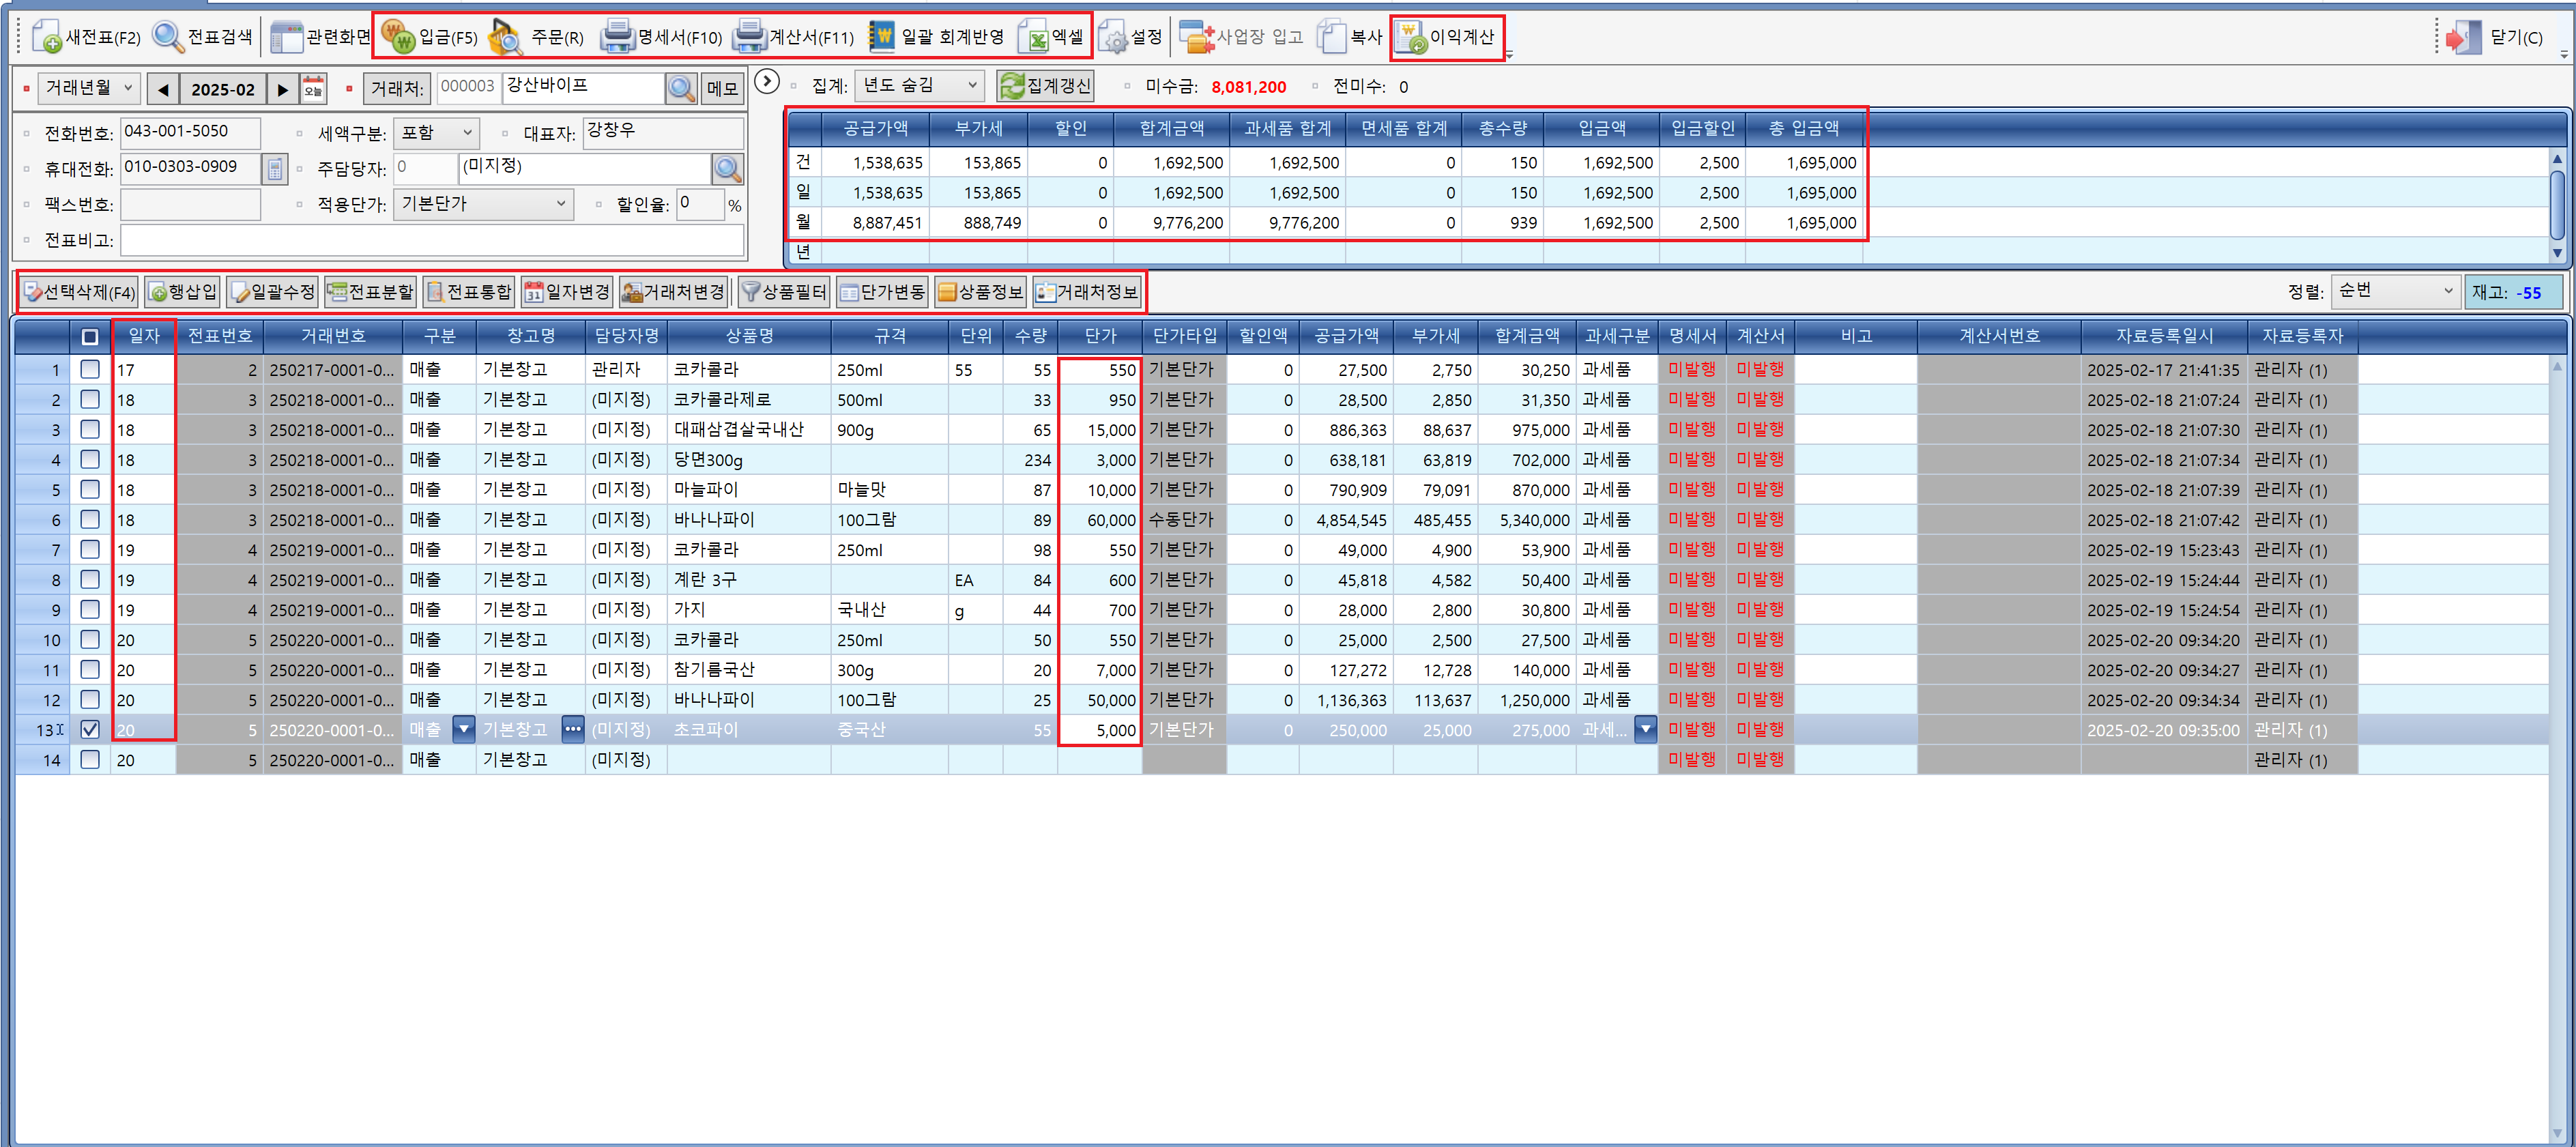Image resolution: width=2576 pixels, height=1147 pixels.
Task: Open 관련화면 related screens
Action: coord(320,37)
